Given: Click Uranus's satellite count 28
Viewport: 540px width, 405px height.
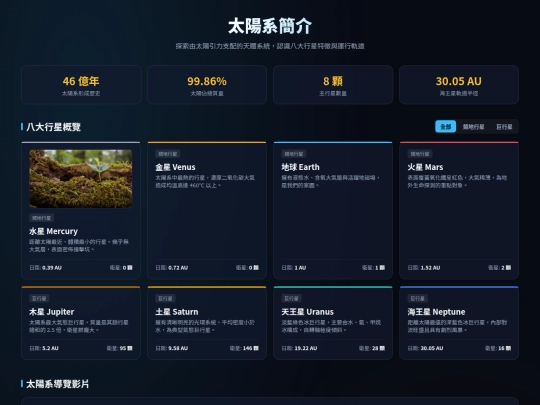Looking at the screenshot, I should tap(378, 348).
